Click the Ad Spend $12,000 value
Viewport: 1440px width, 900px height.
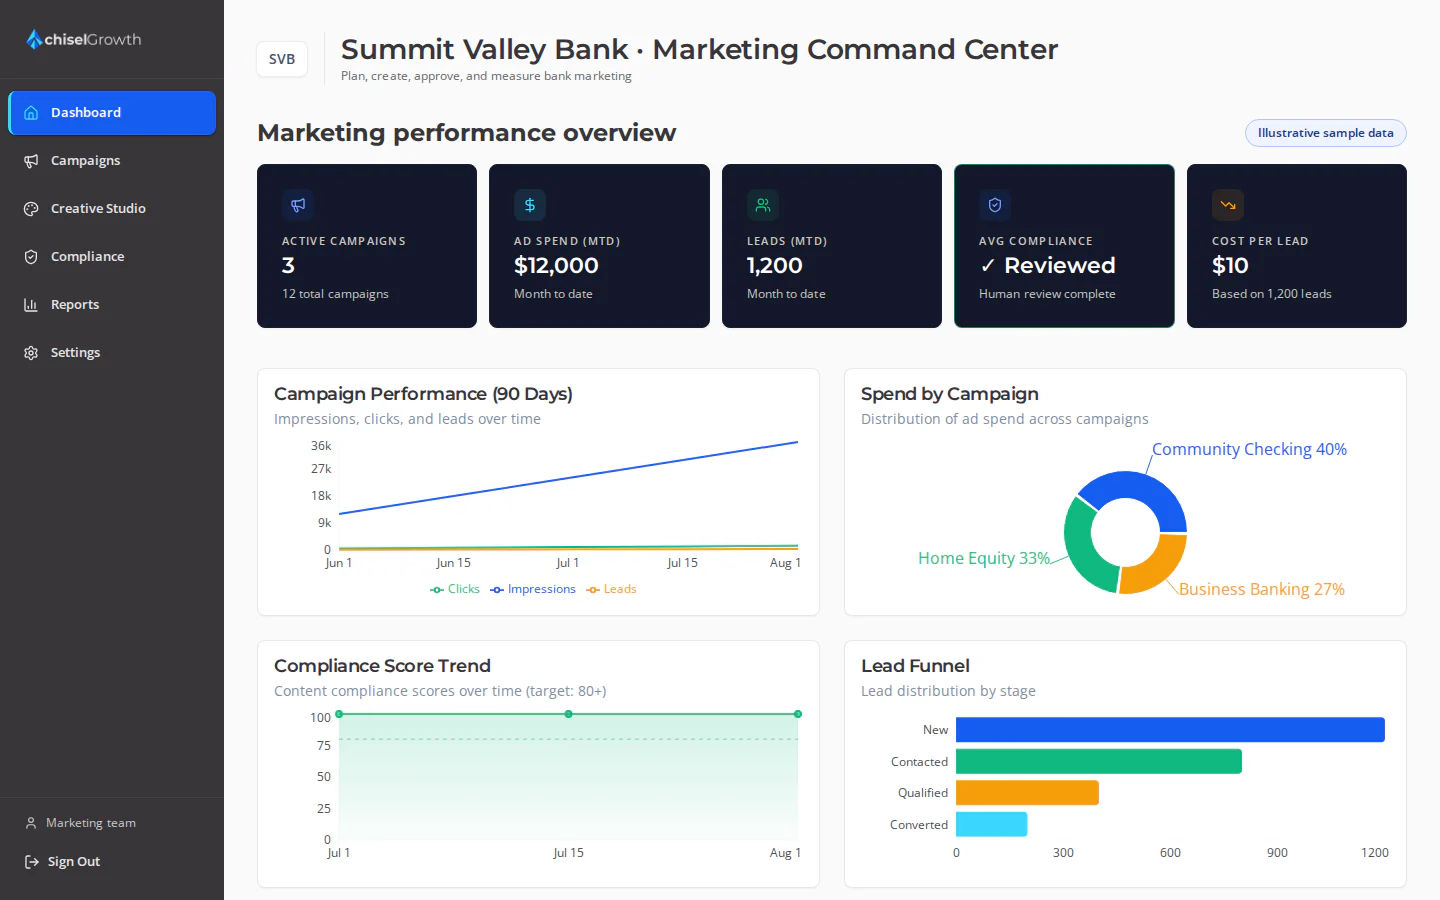point(556,265)
